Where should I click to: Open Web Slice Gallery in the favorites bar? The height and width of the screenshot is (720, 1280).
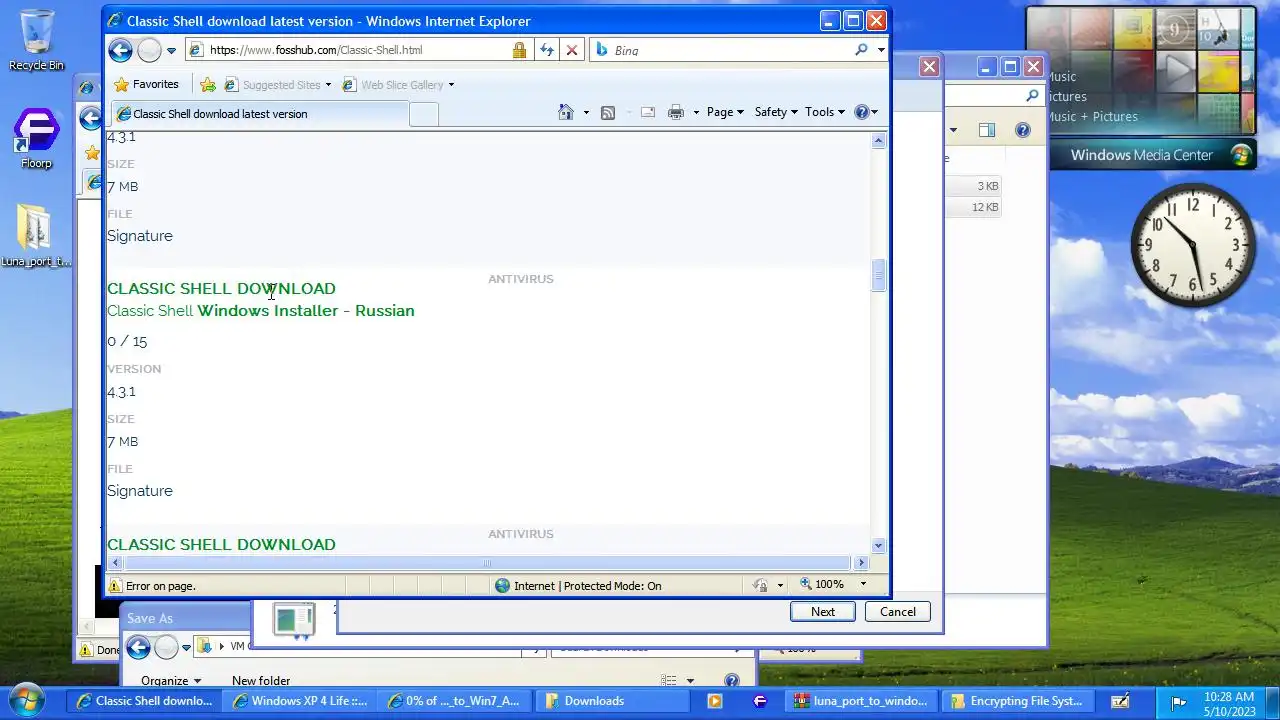398,85
